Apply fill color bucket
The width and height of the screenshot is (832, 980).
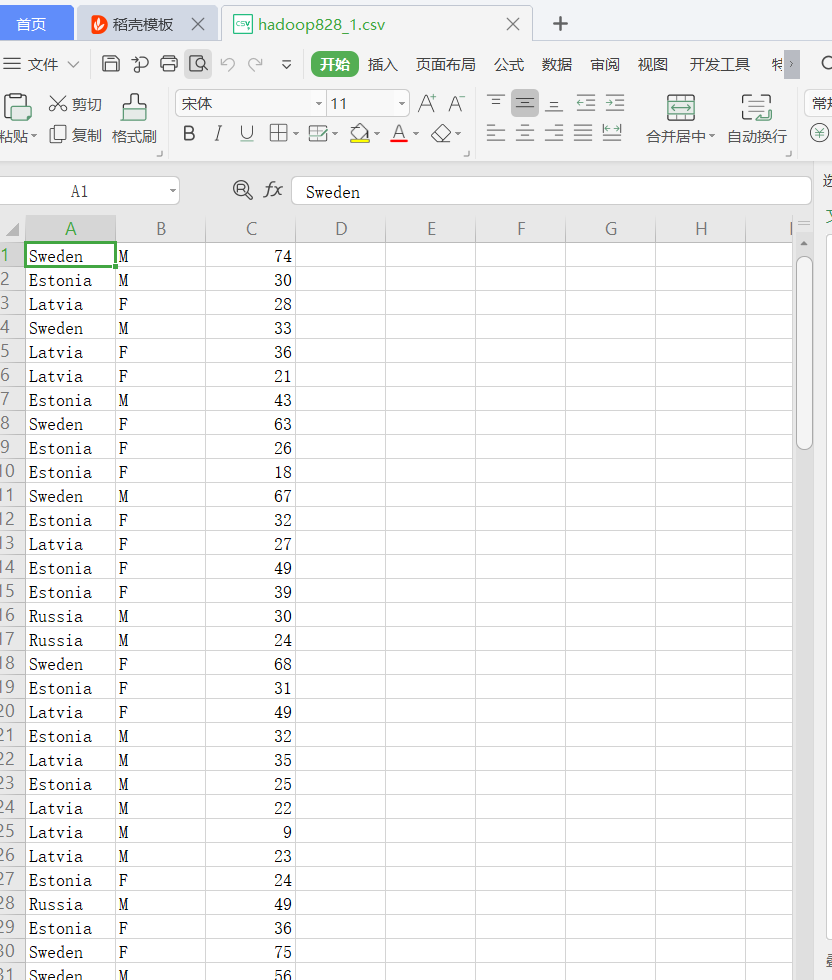[x=359, y=133]
